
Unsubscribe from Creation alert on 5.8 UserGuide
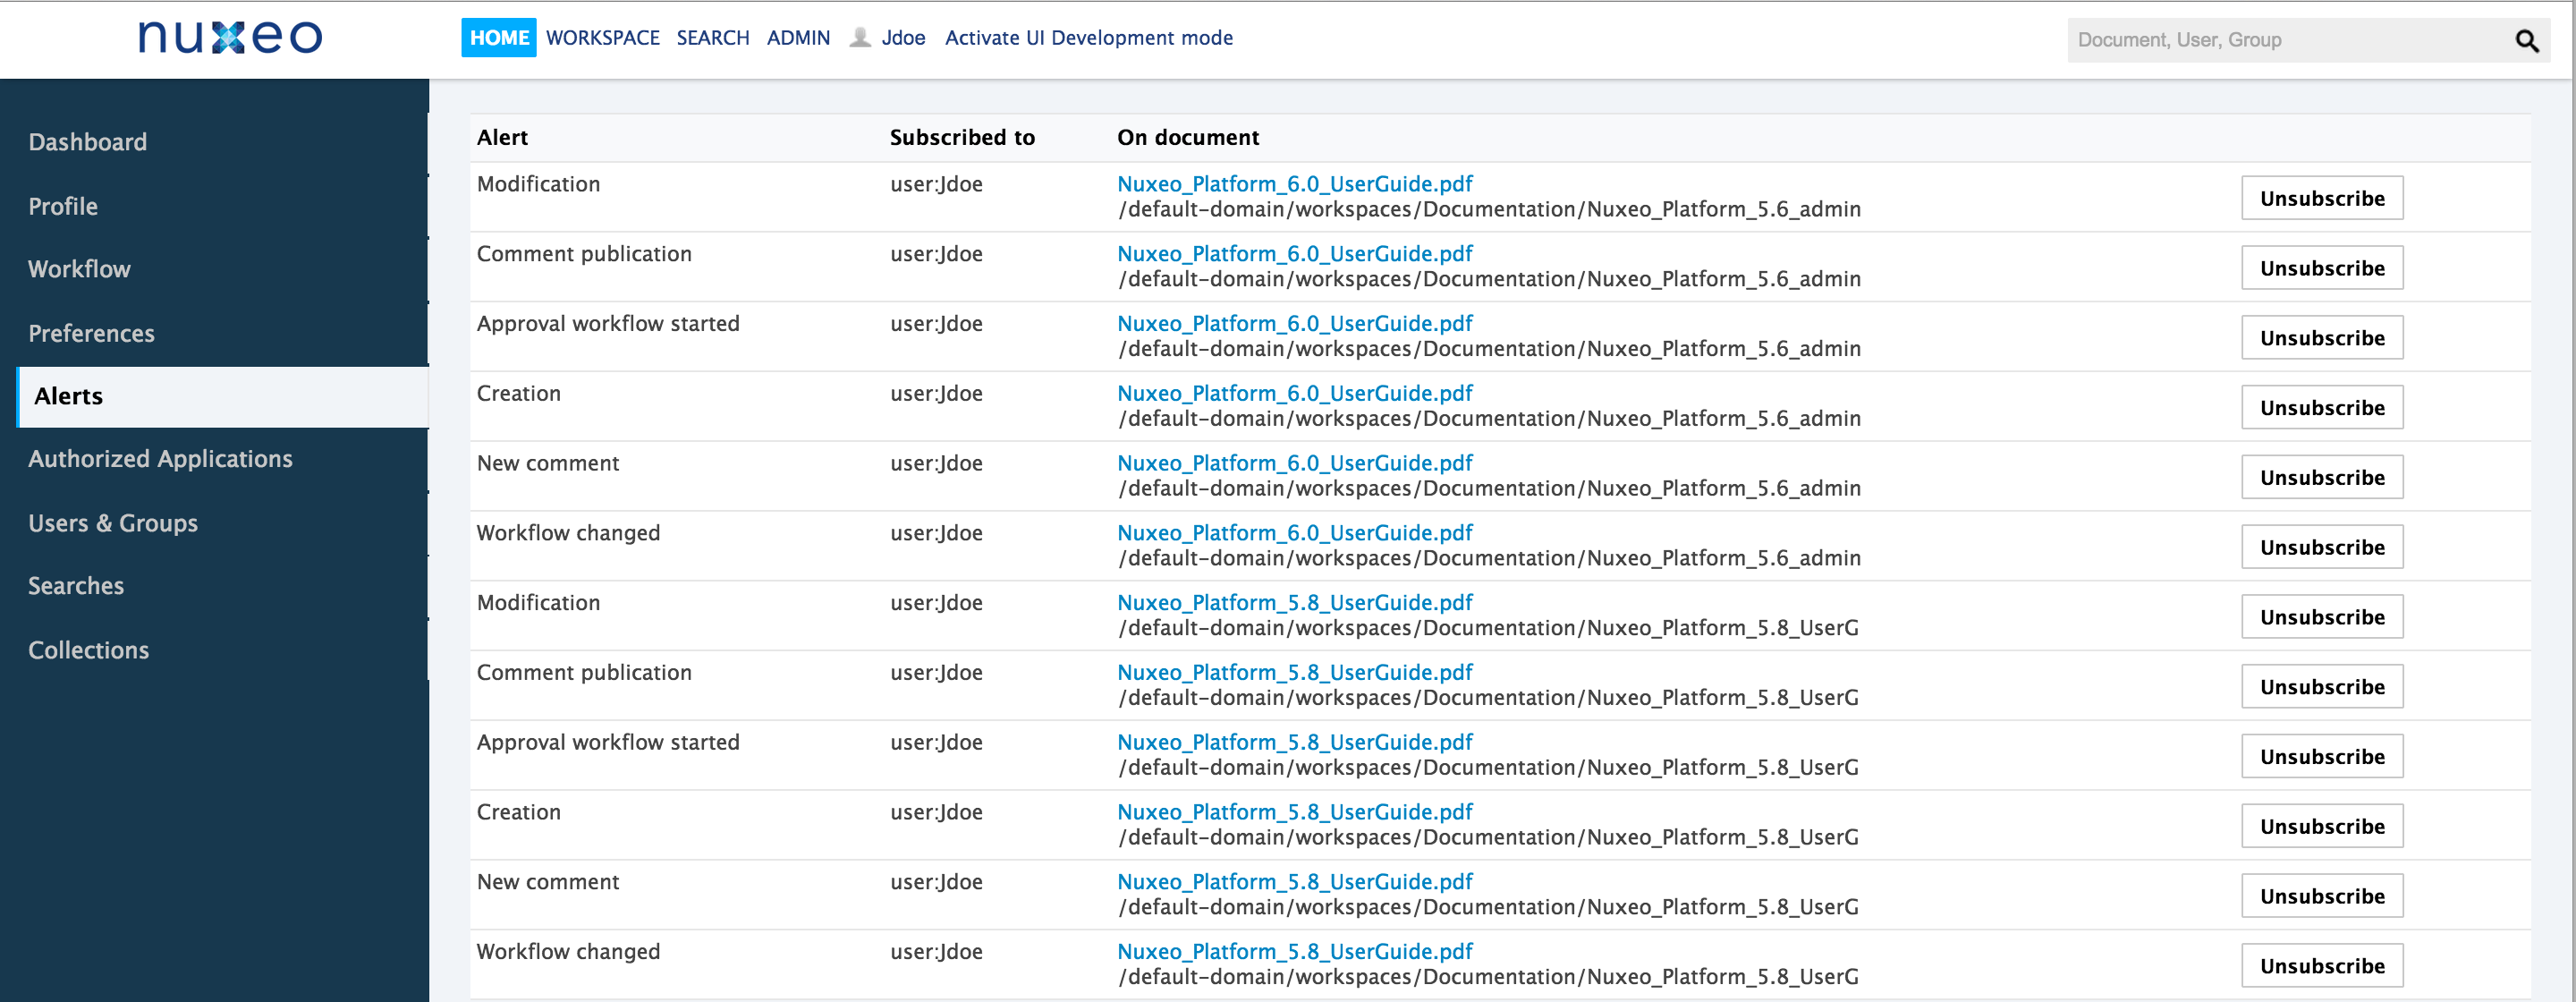pos(2322,826)
